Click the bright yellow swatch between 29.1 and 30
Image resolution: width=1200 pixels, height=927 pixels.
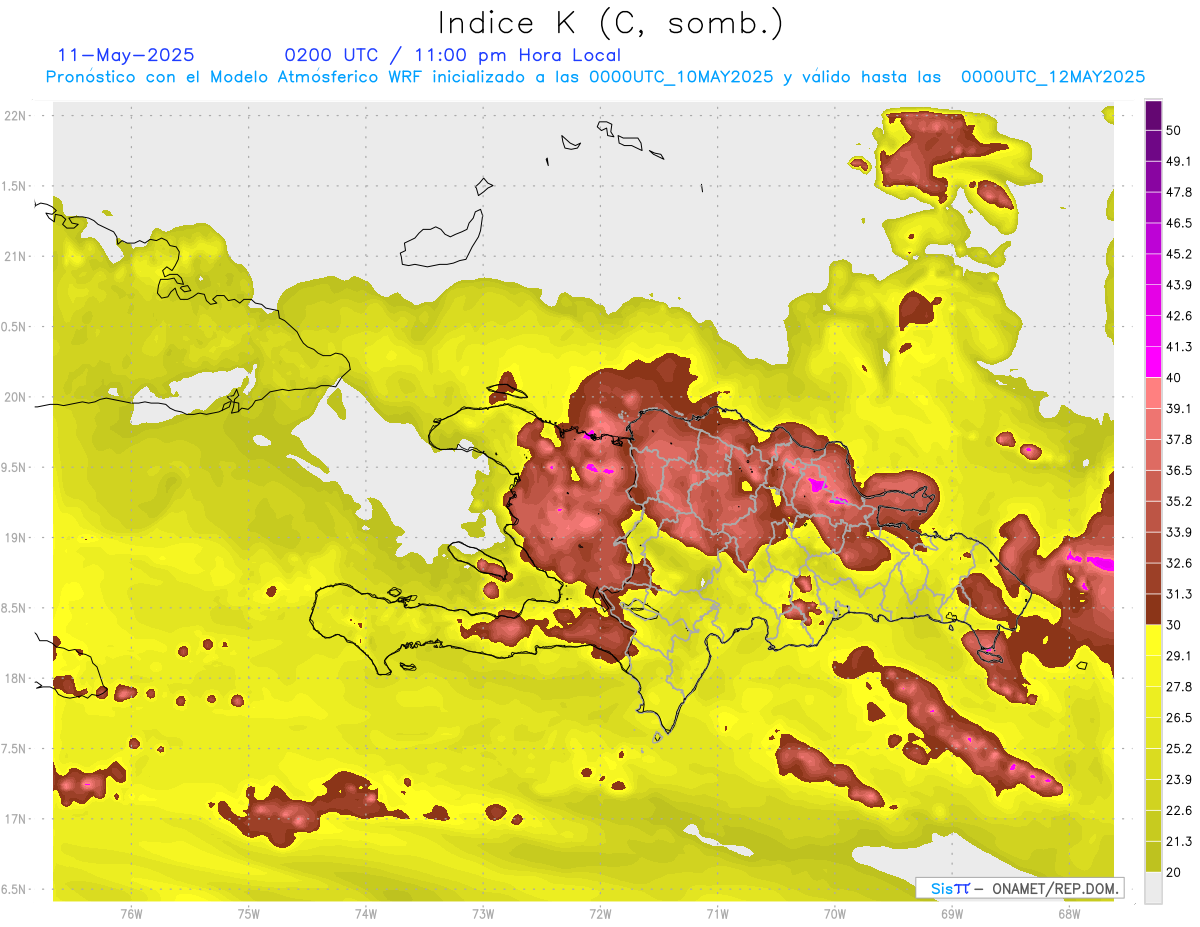pos(1153,640)
